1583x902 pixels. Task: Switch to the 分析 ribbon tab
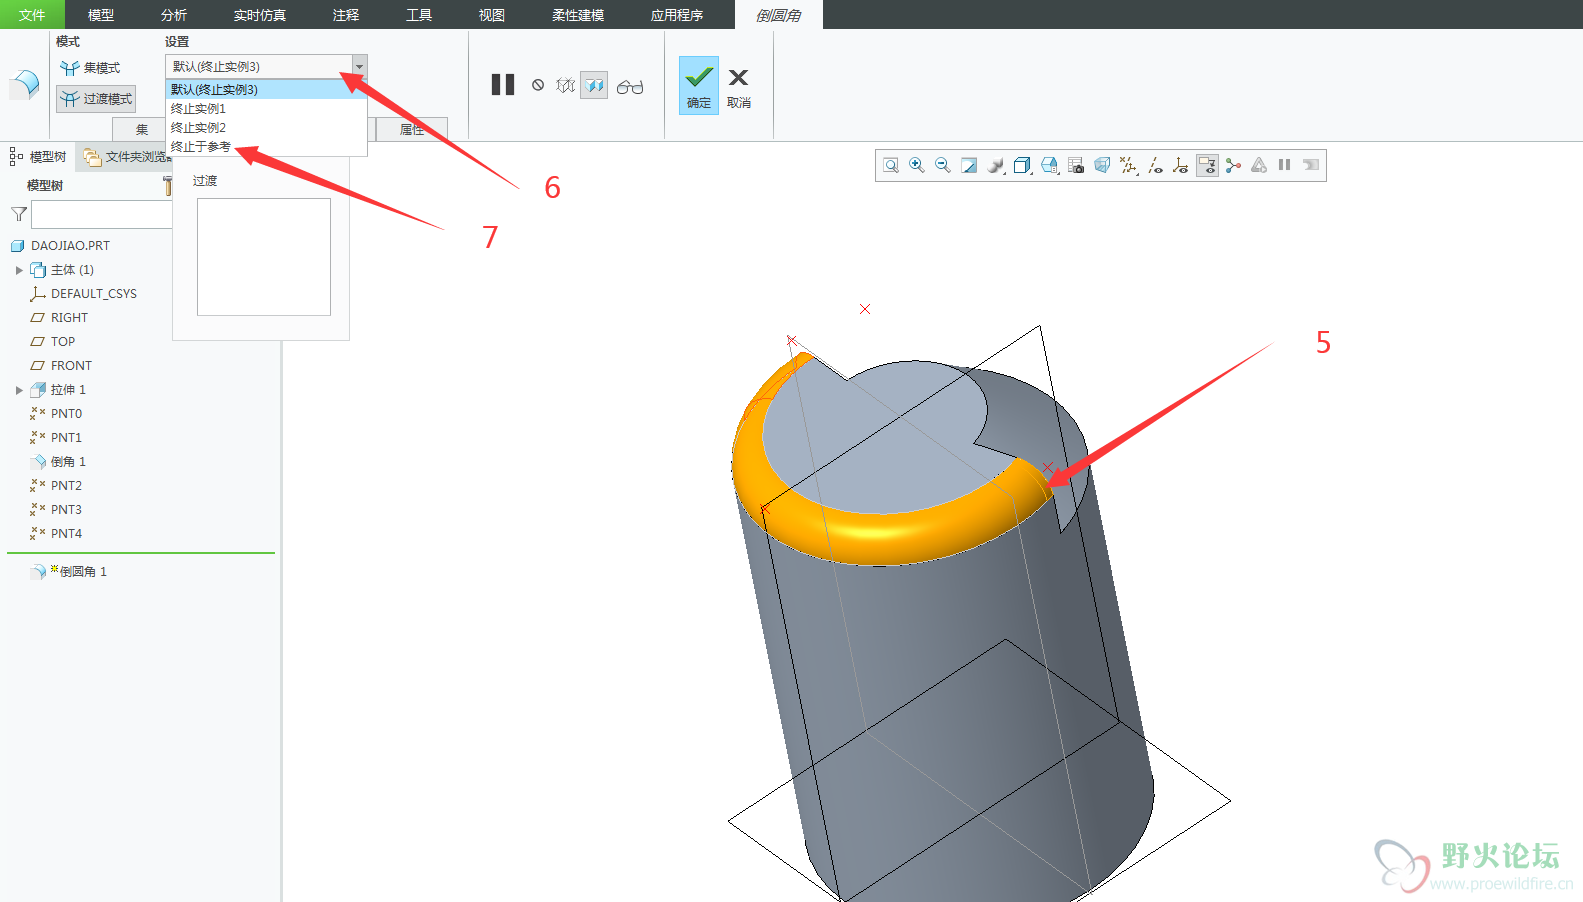click(x=174, y=15)
